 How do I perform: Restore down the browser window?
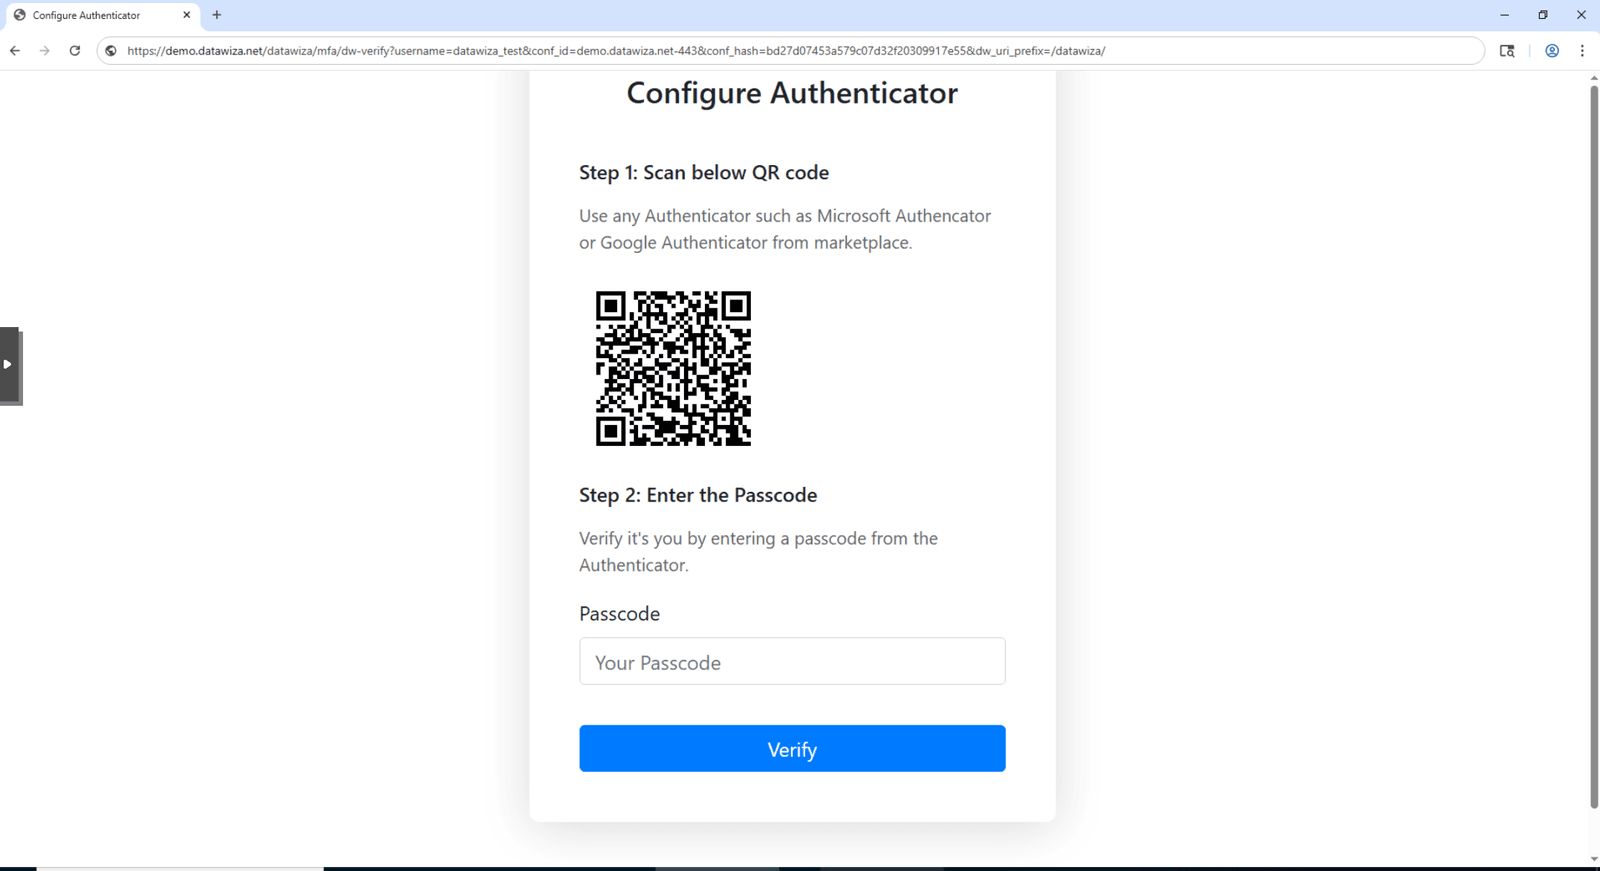[1543, 15]
